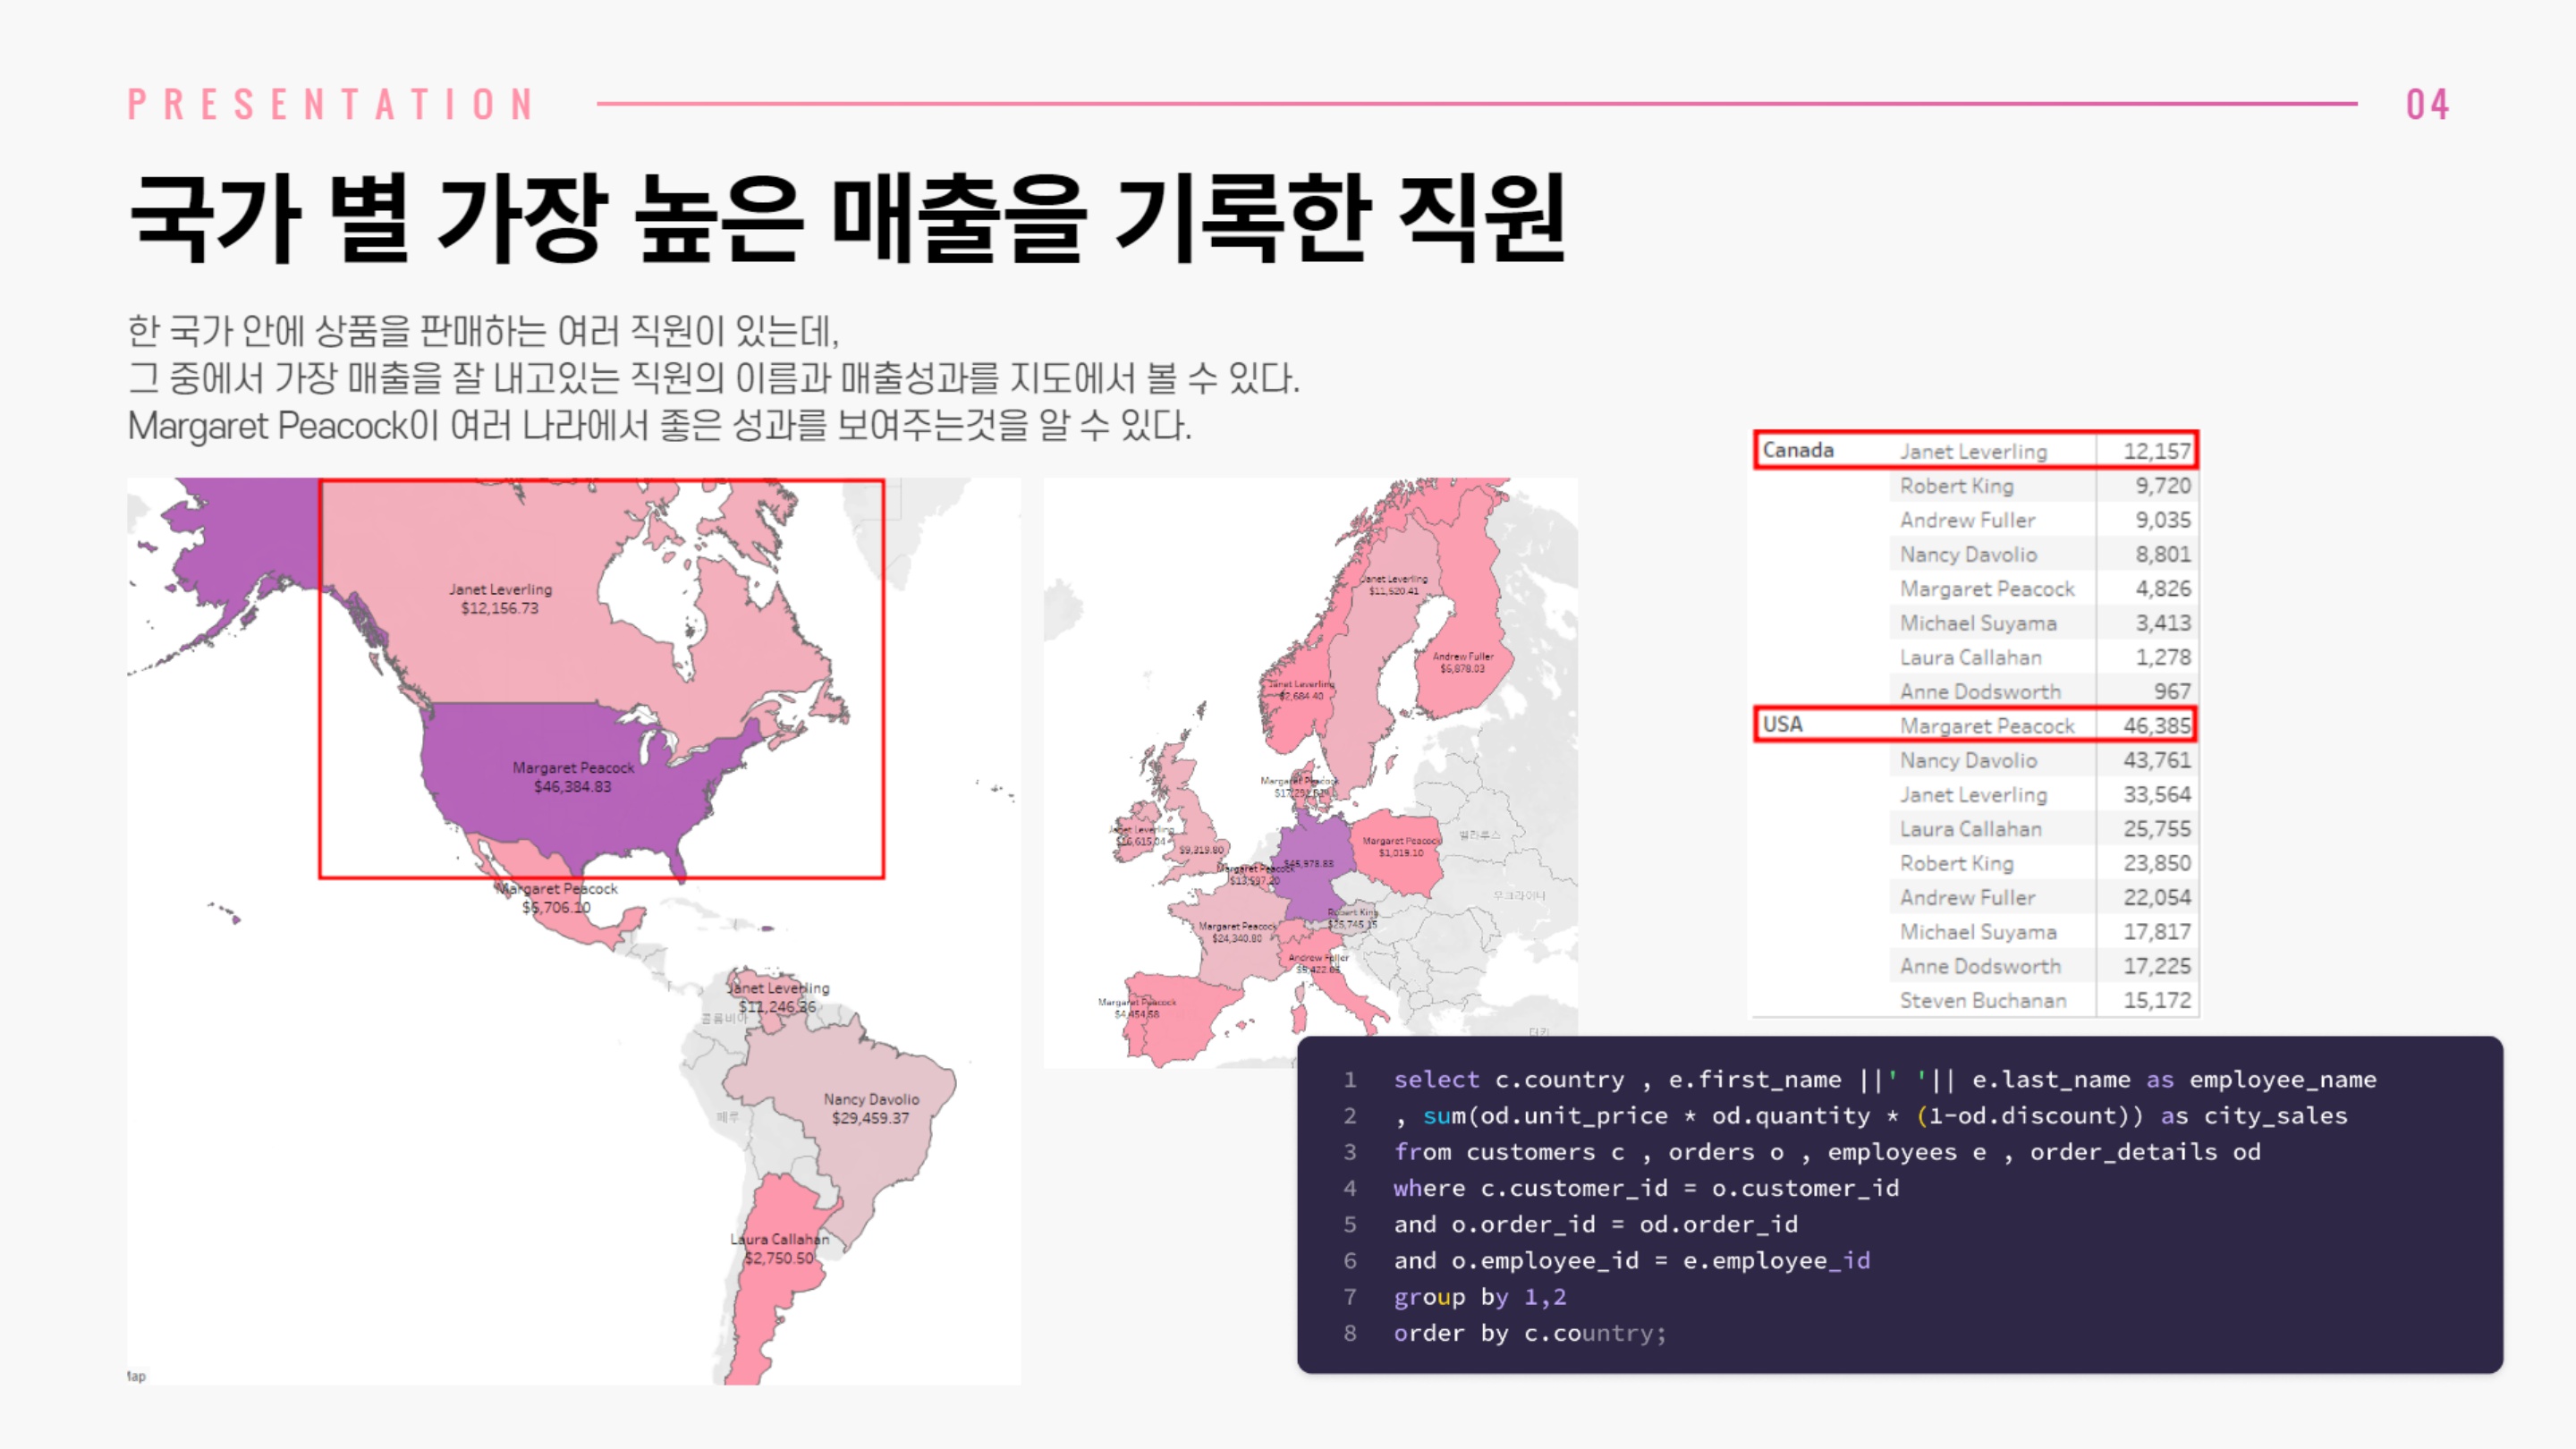Viewport: 2576px width, 1449px height.
Task: Click the slide number 04
Action: pos(2427,105)
